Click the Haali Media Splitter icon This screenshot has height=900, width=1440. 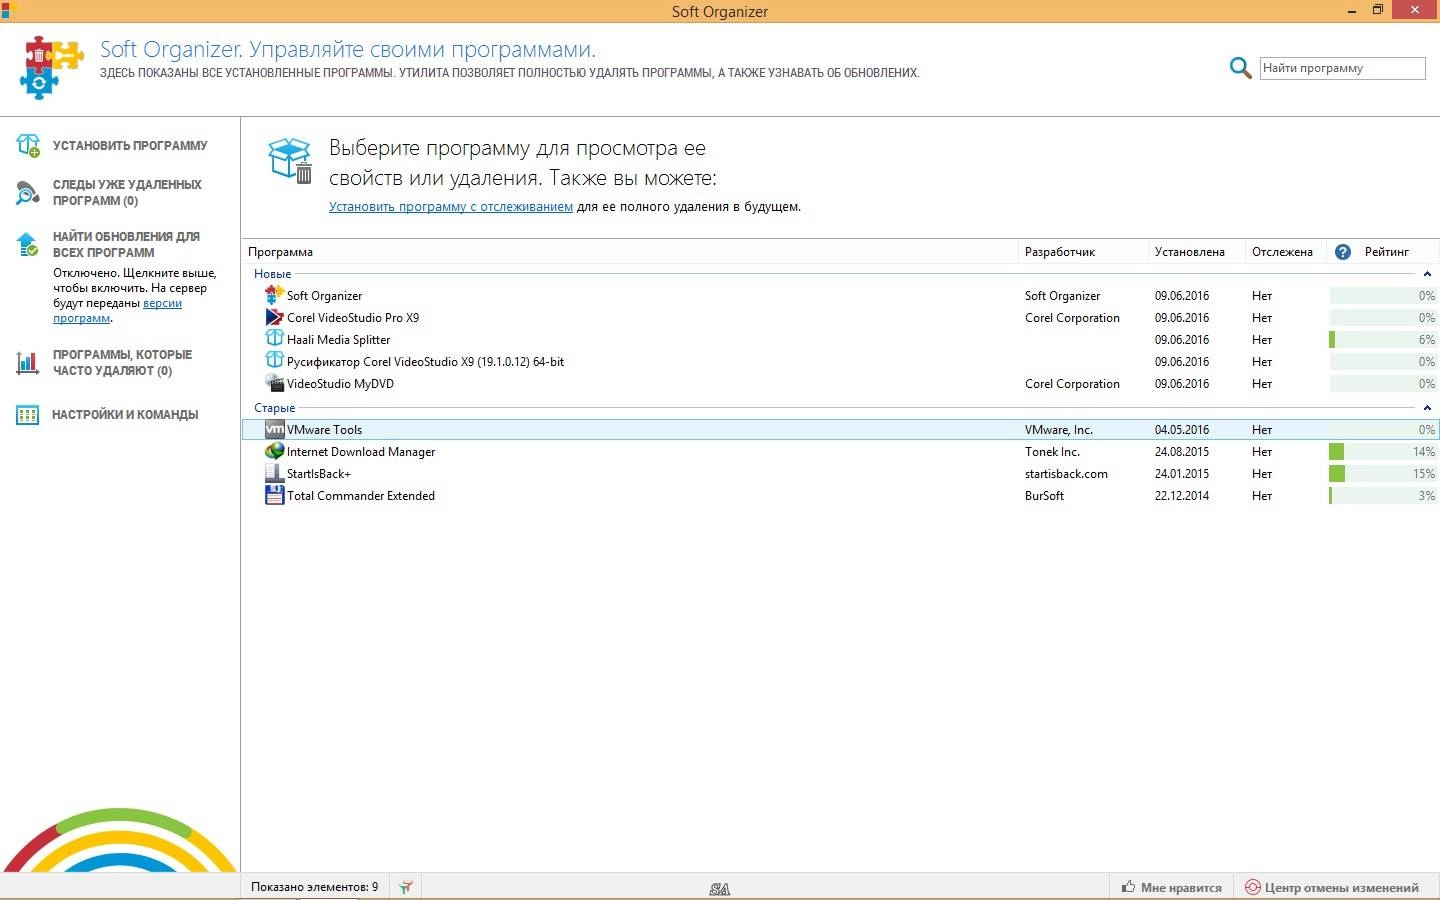click(274, 339)
